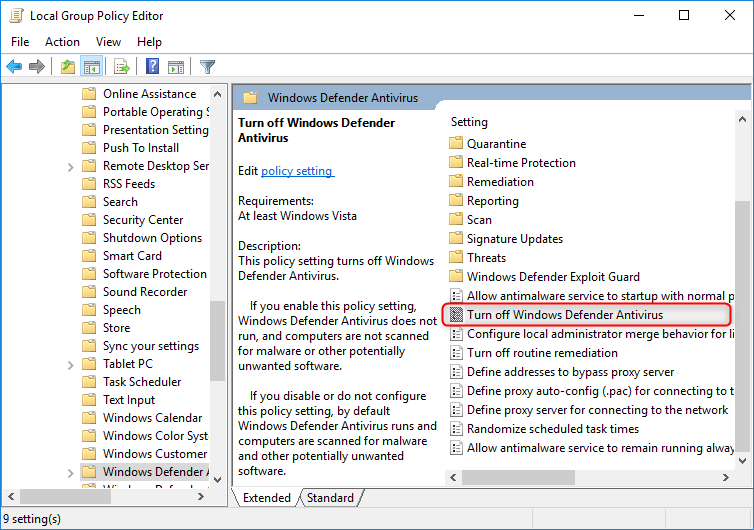Click the blue Help question-mark icon

click(x=153, y=67)
